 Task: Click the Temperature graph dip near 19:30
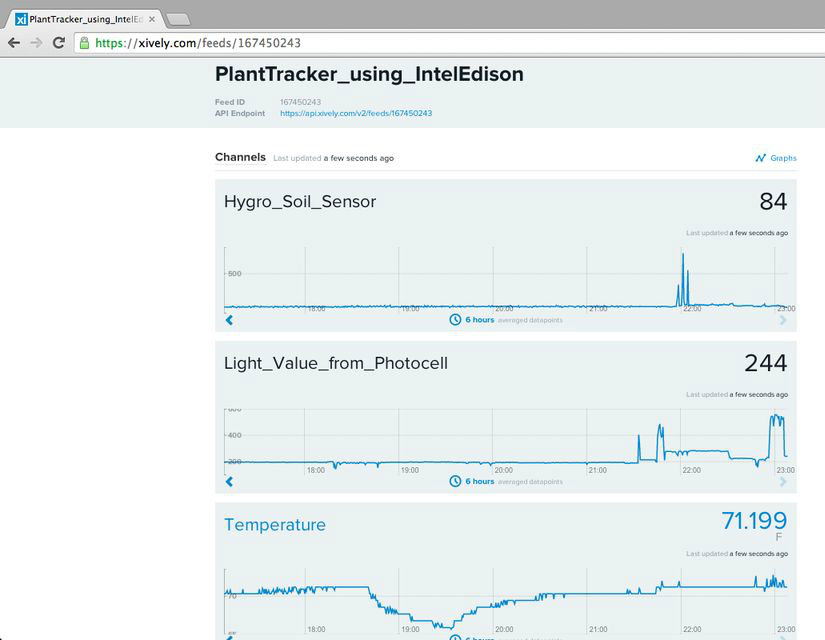446,625
